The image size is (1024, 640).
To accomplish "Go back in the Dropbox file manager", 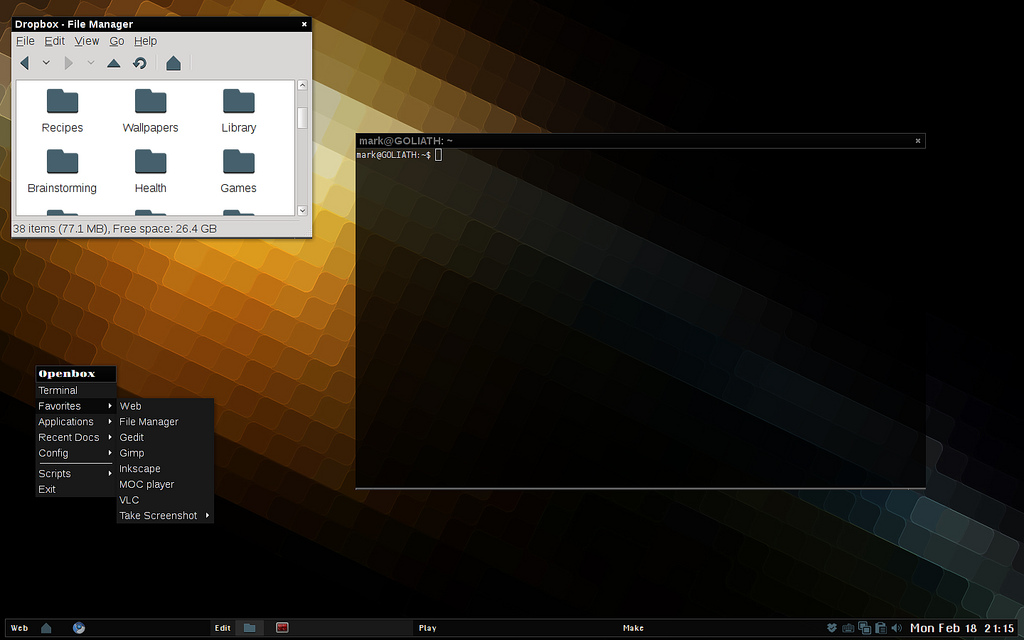I will [x=25, y=63].
